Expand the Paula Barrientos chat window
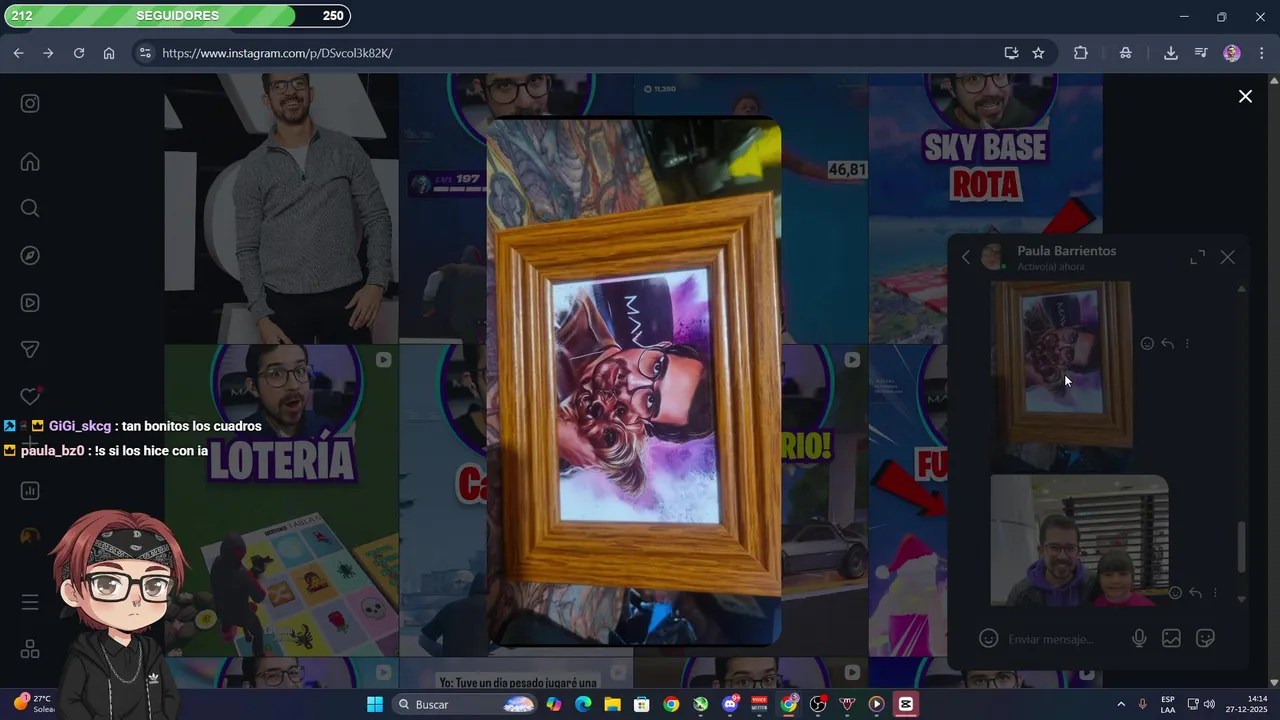Viewport: 1280px width, 720px height. click(1197, 257)
